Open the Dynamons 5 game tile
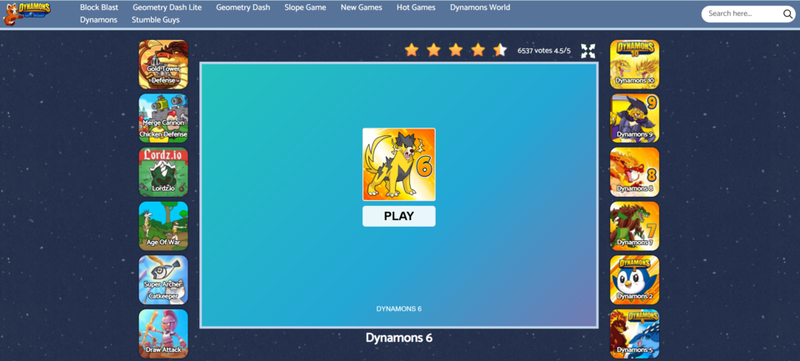 coord(635,333)
